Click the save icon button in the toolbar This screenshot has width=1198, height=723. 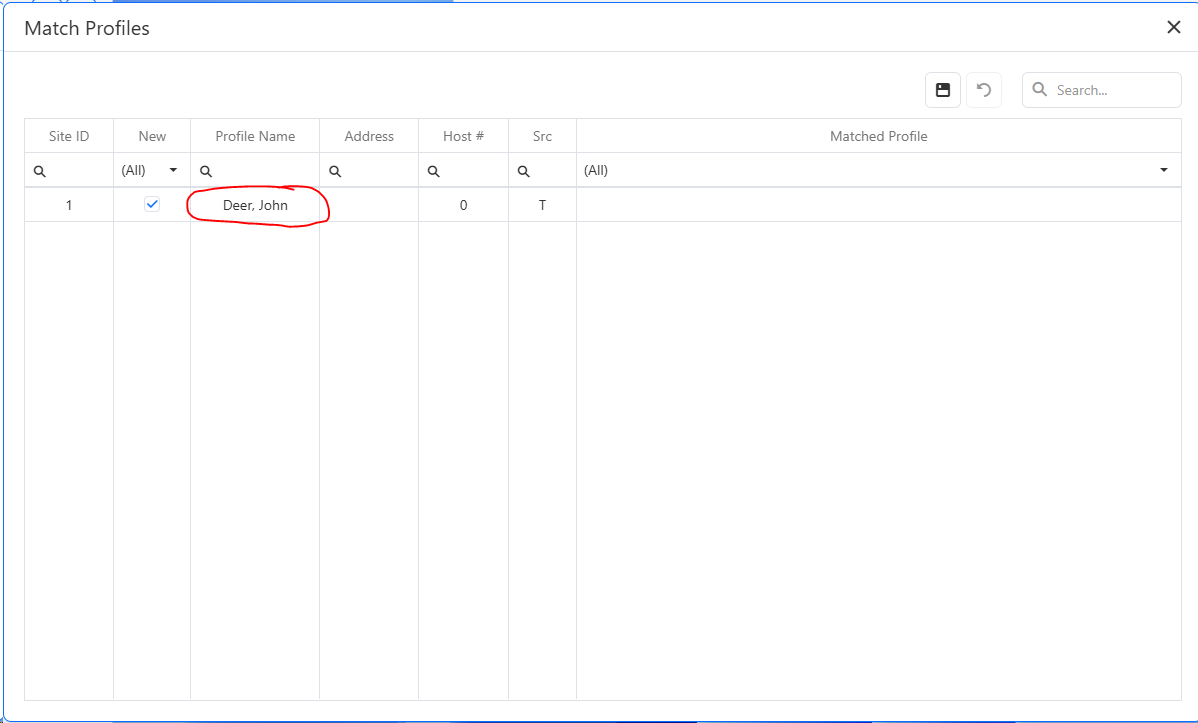point(943,90)
